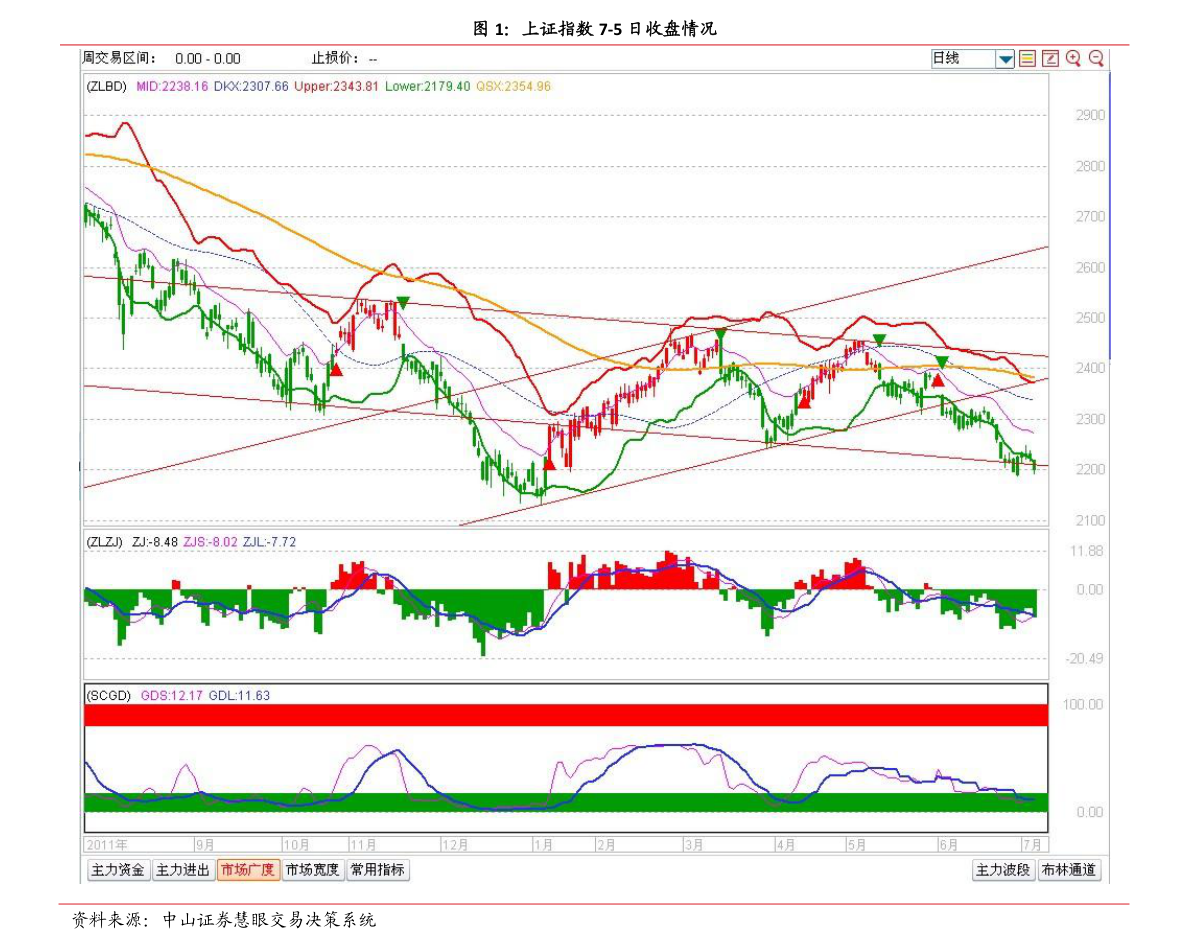Viewport: 1191px width, 950px height.
Task: Click the GDS:12.17 value
Action: pos(172,696)
